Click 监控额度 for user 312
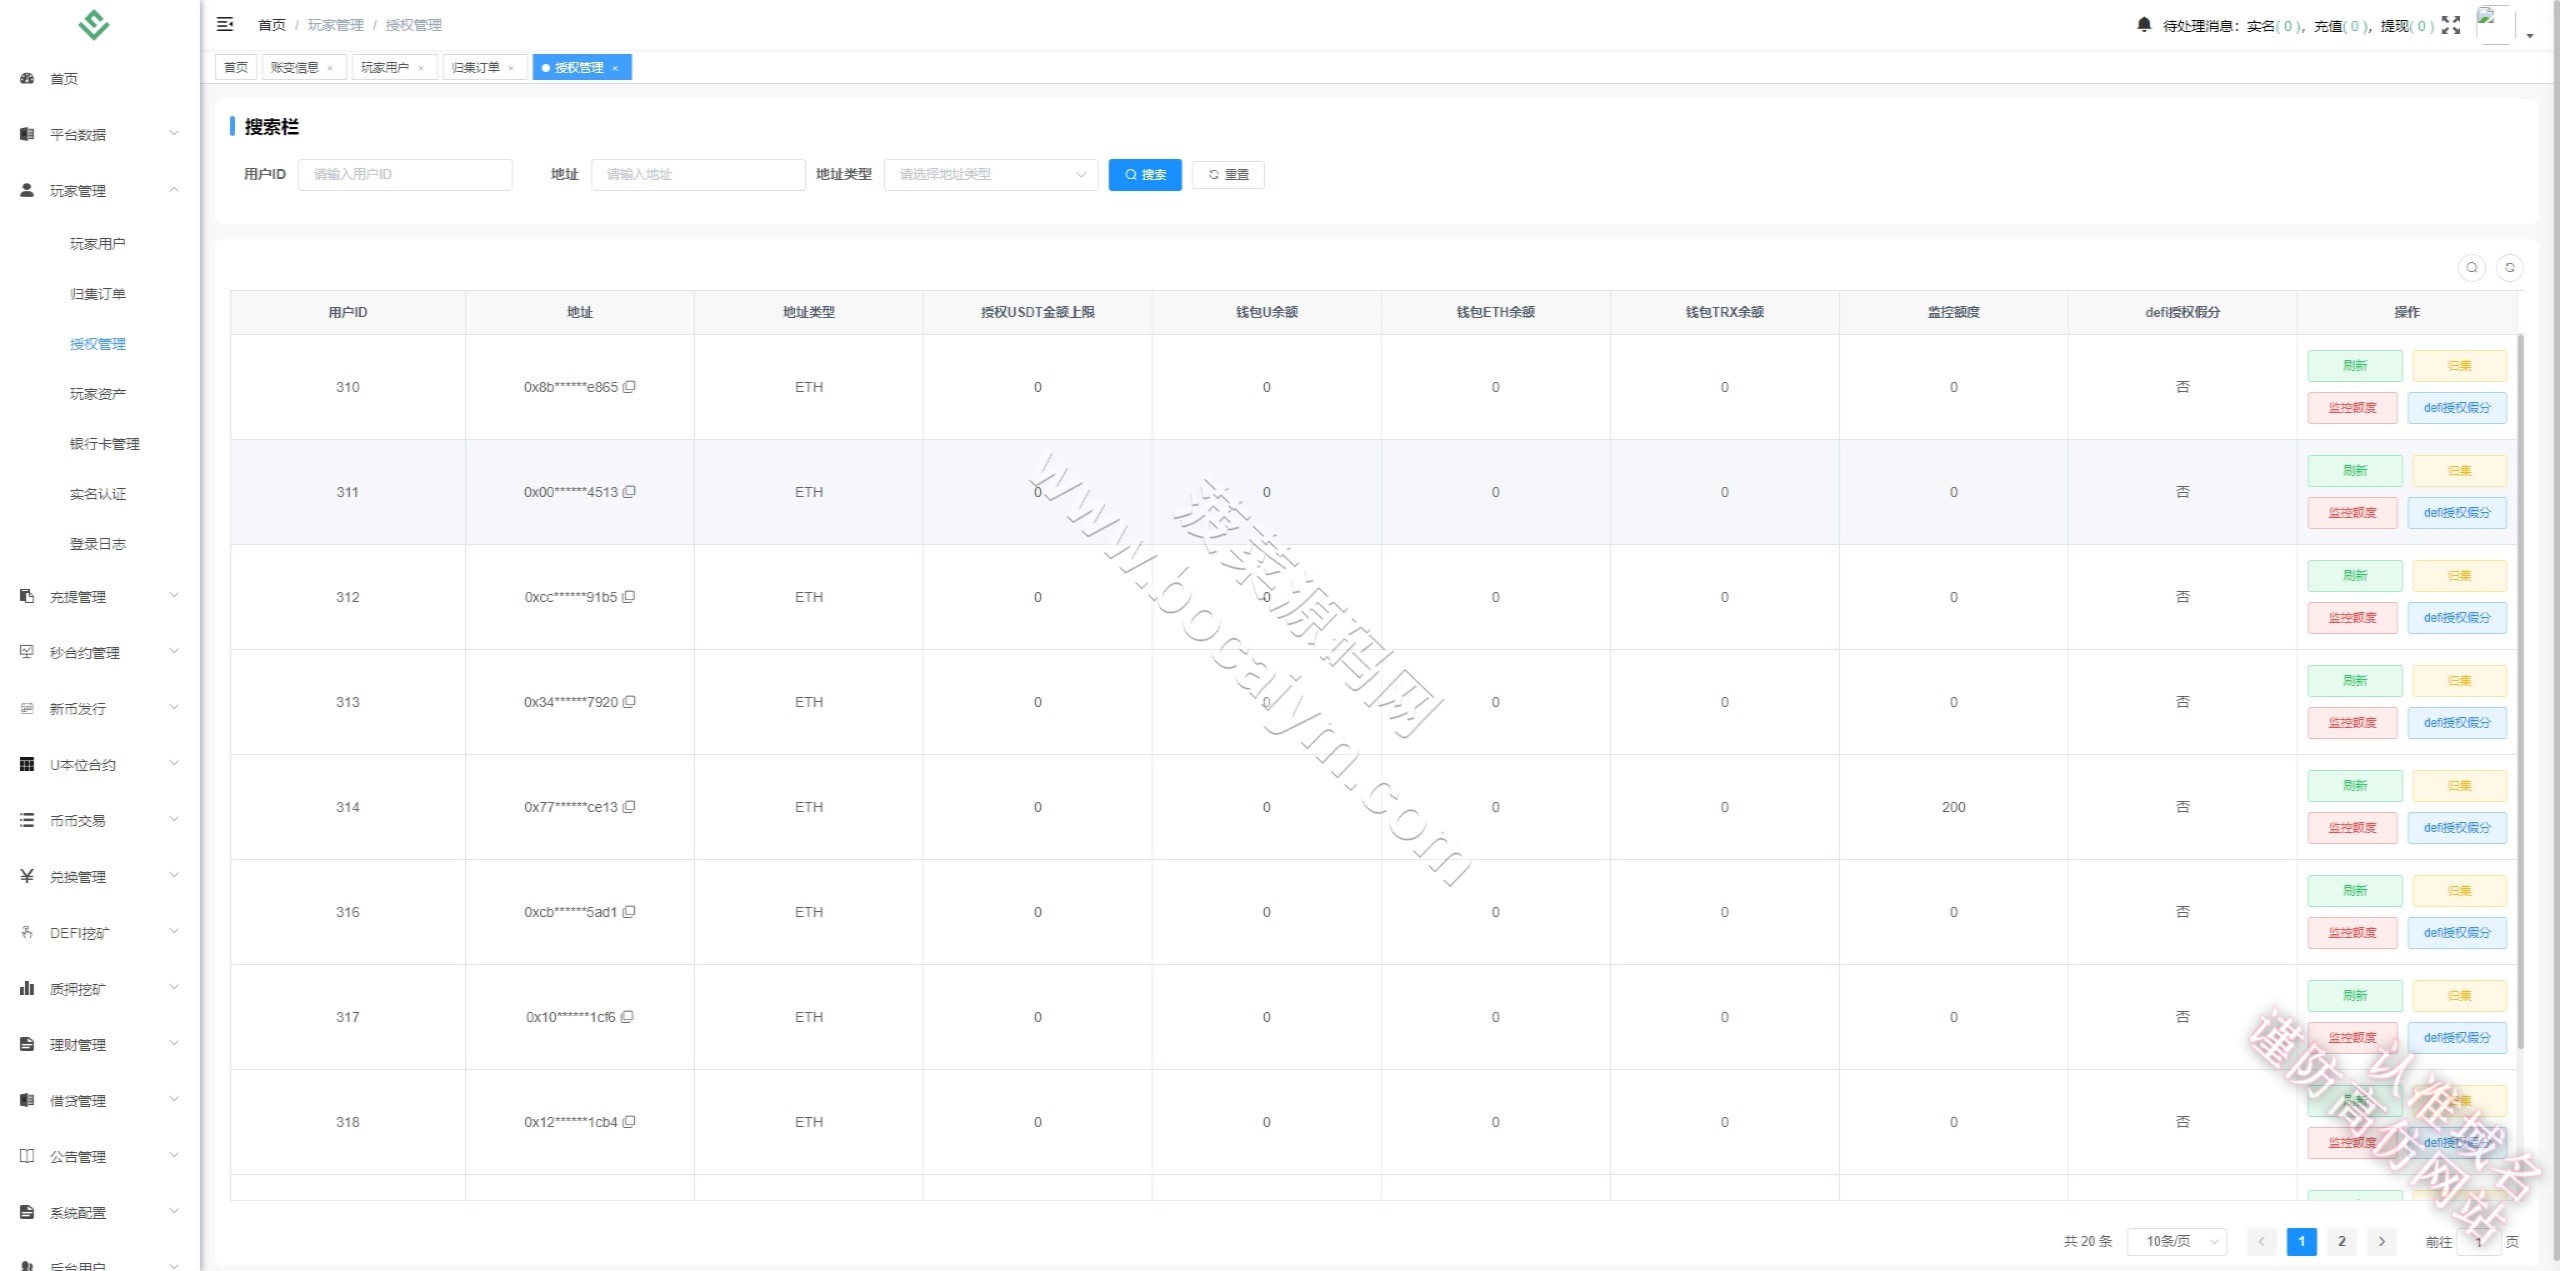 pyautogui.click(x=2353, y=617)
